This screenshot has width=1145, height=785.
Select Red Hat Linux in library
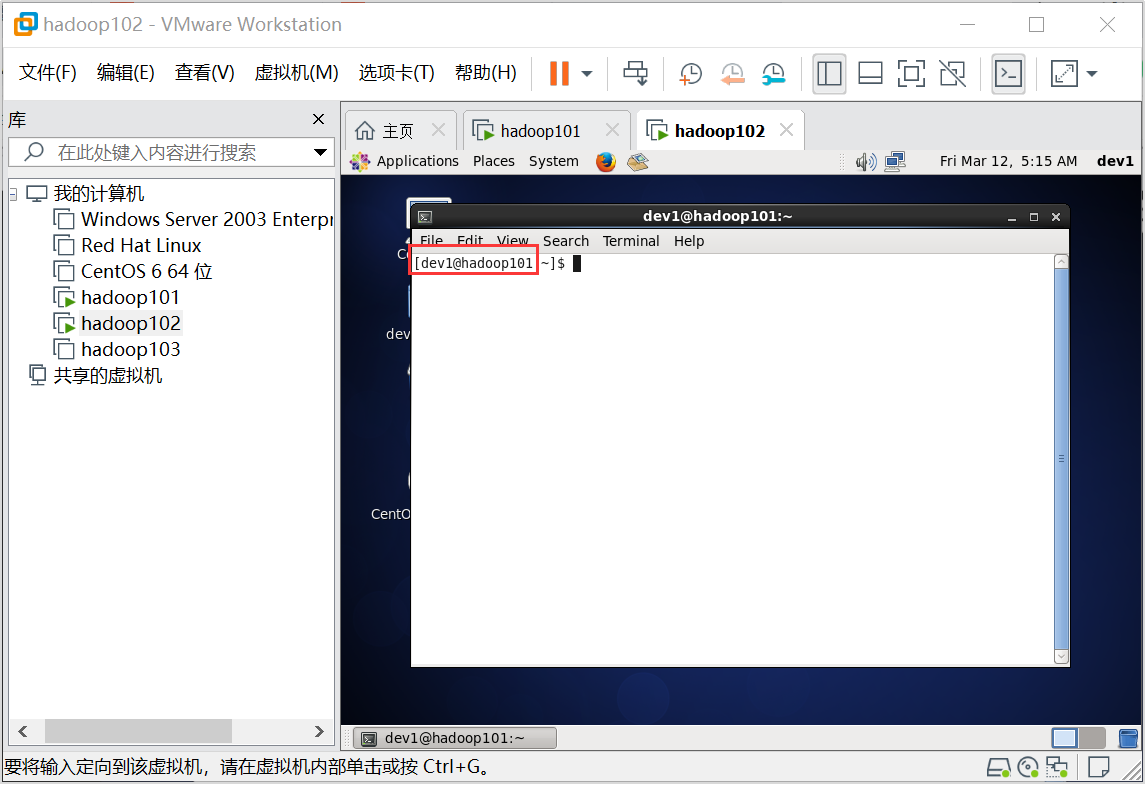point(127,245)
